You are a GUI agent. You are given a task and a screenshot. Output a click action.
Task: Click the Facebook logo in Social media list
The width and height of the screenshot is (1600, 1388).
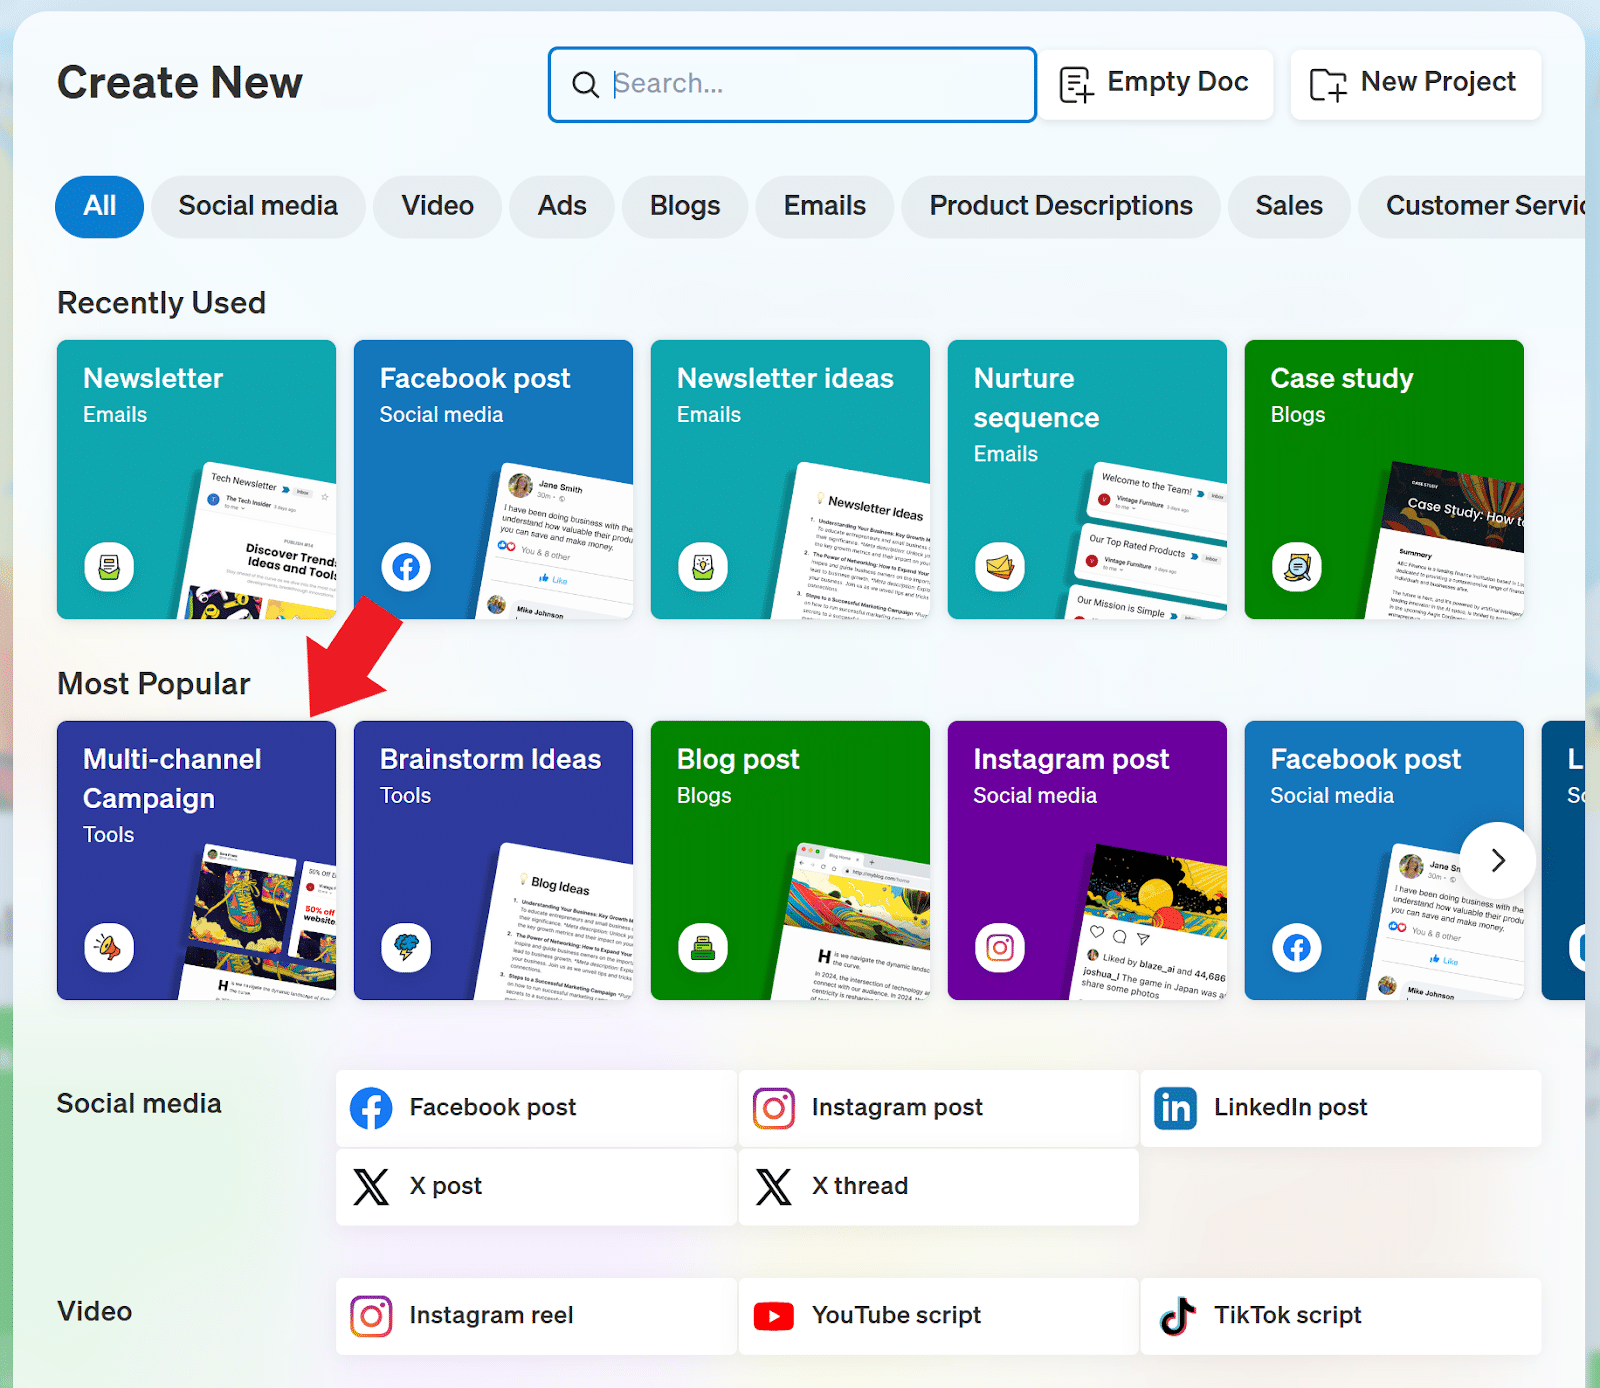(371, 1108)
